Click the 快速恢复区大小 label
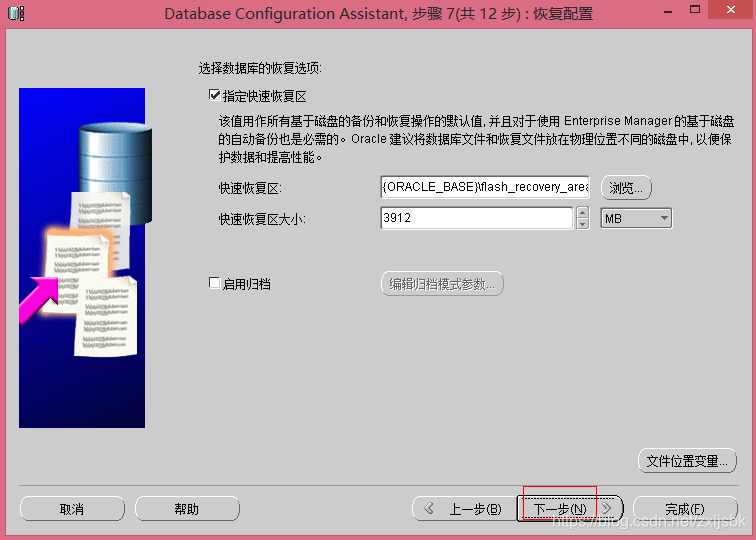 [x=262, y=219]
